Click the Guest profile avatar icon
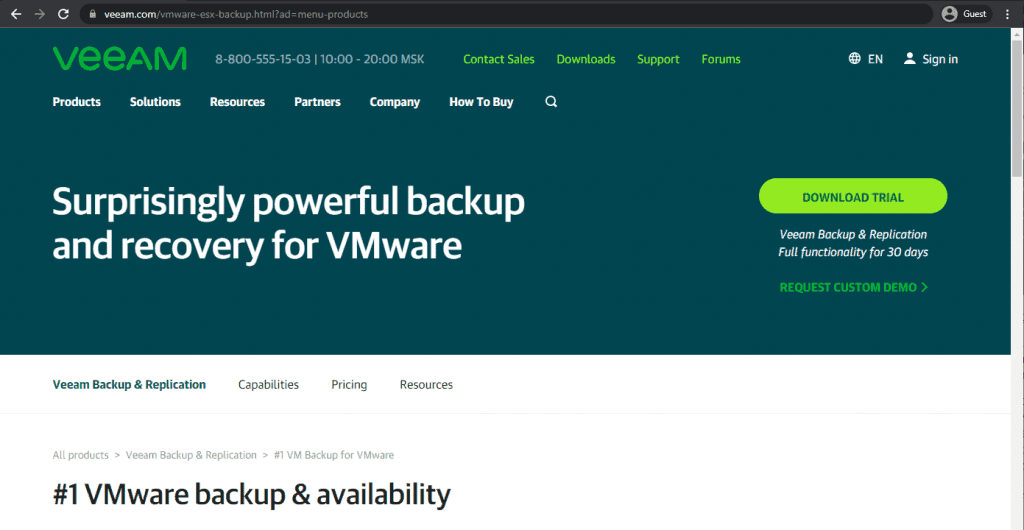This screenshot has height=530, width=1024. pyautogui.click(x=949, y=14)
